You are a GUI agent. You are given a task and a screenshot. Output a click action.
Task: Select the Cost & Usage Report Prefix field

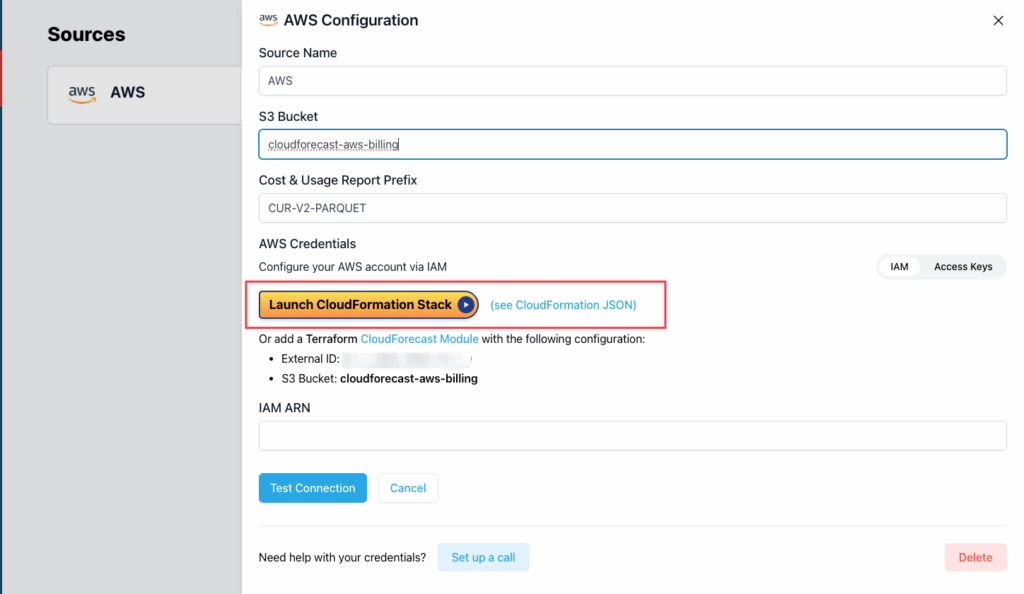632,208
